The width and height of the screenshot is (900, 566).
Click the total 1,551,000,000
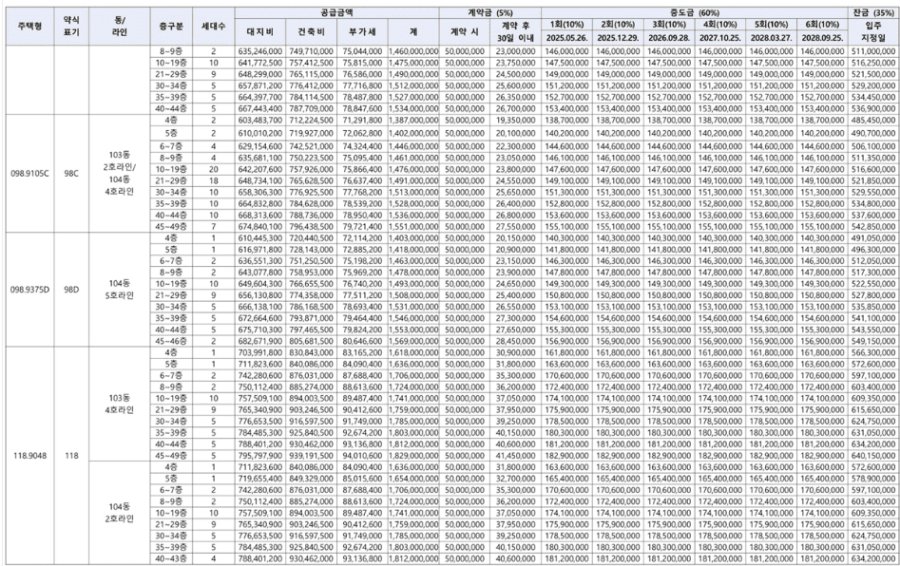pos(413,227)
